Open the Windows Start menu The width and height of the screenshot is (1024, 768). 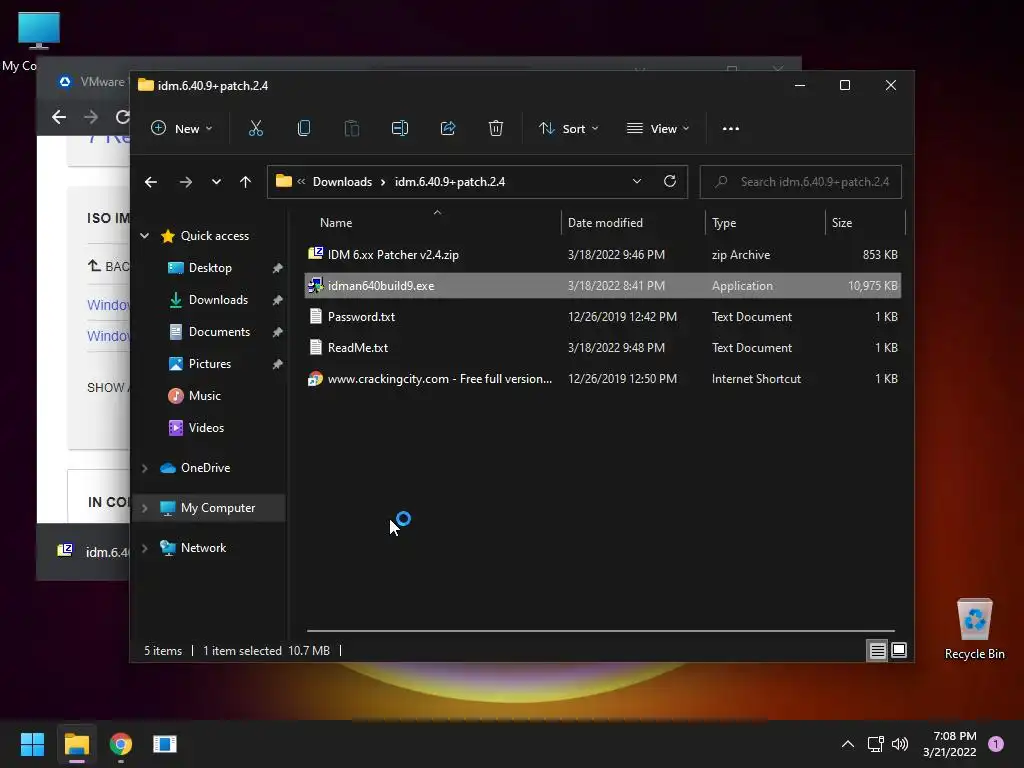32,744
